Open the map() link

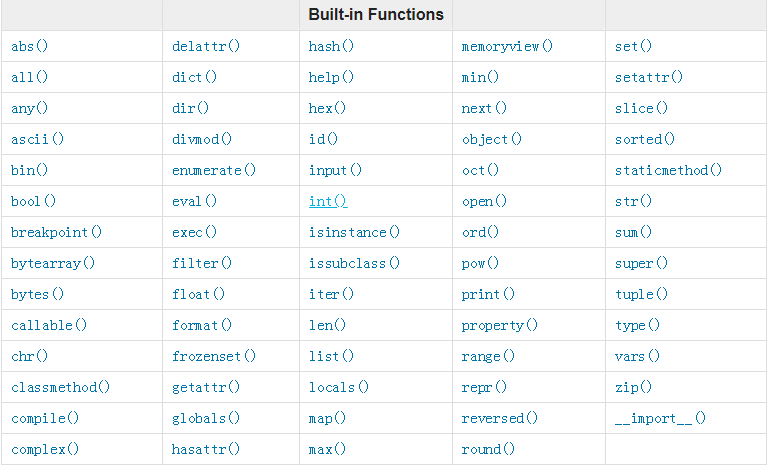coord(327,418)
